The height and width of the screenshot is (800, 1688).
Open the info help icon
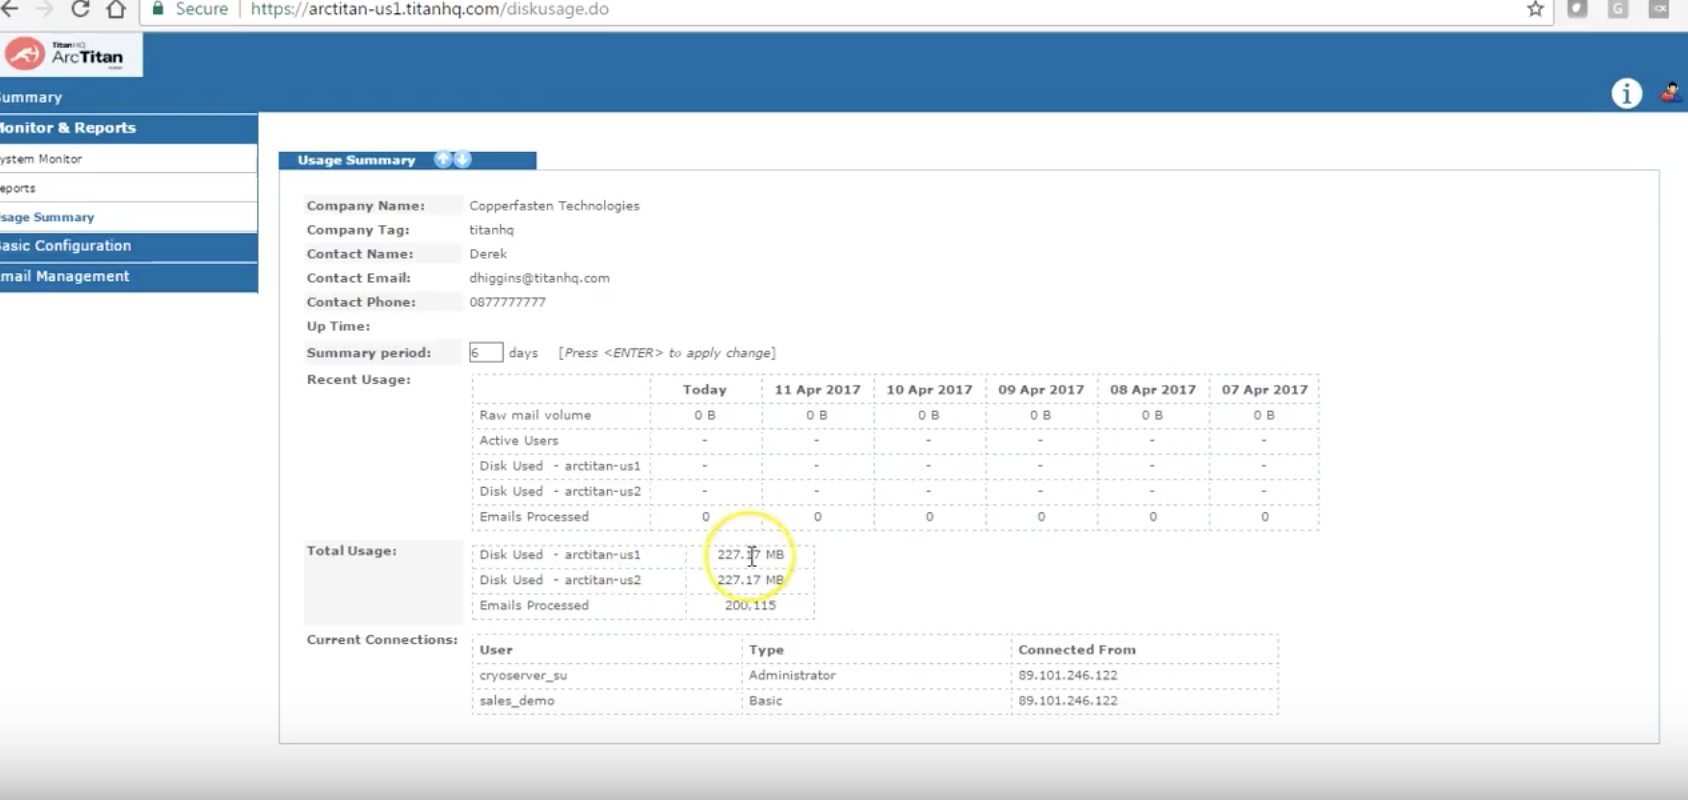point(1626,93)
